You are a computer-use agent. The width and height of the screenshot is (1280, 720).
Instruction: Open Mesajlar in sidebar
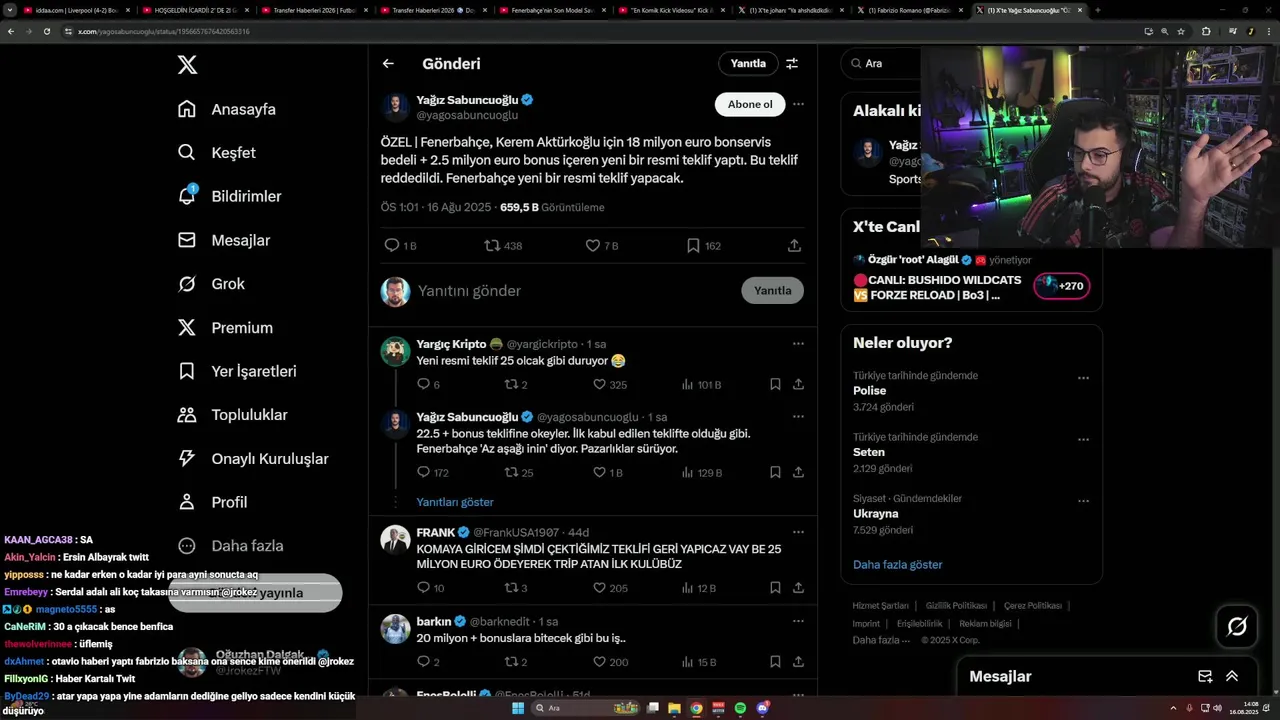tap(223, 240)
